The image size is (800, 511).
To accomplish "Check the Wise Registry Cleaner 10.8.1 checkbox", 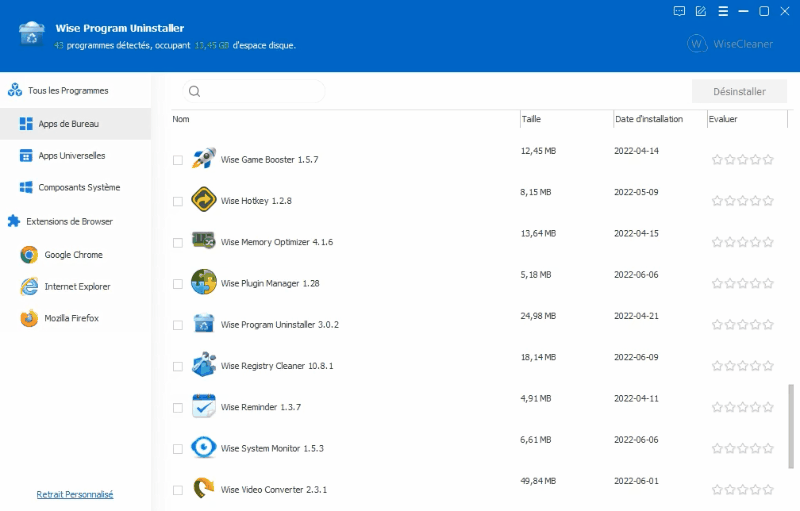I will click(x=178, y=367).
